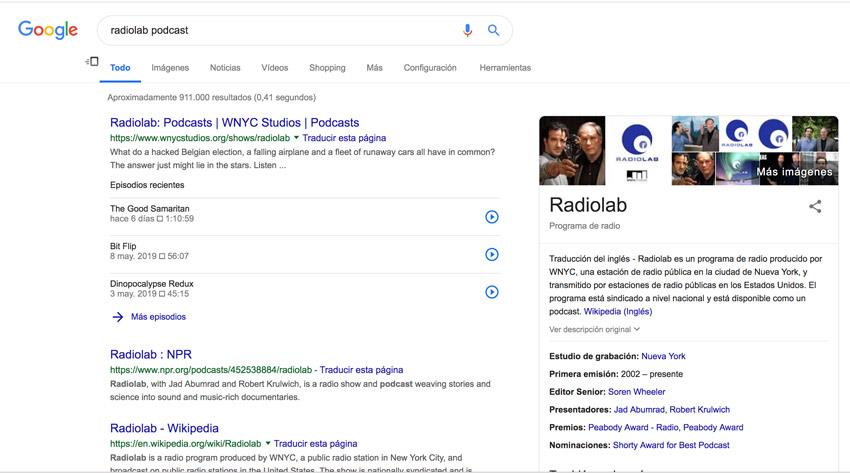Click Peabody Award - Radio link
The image size is (850, 473).
pyautogui.click(x=633, y=427)
